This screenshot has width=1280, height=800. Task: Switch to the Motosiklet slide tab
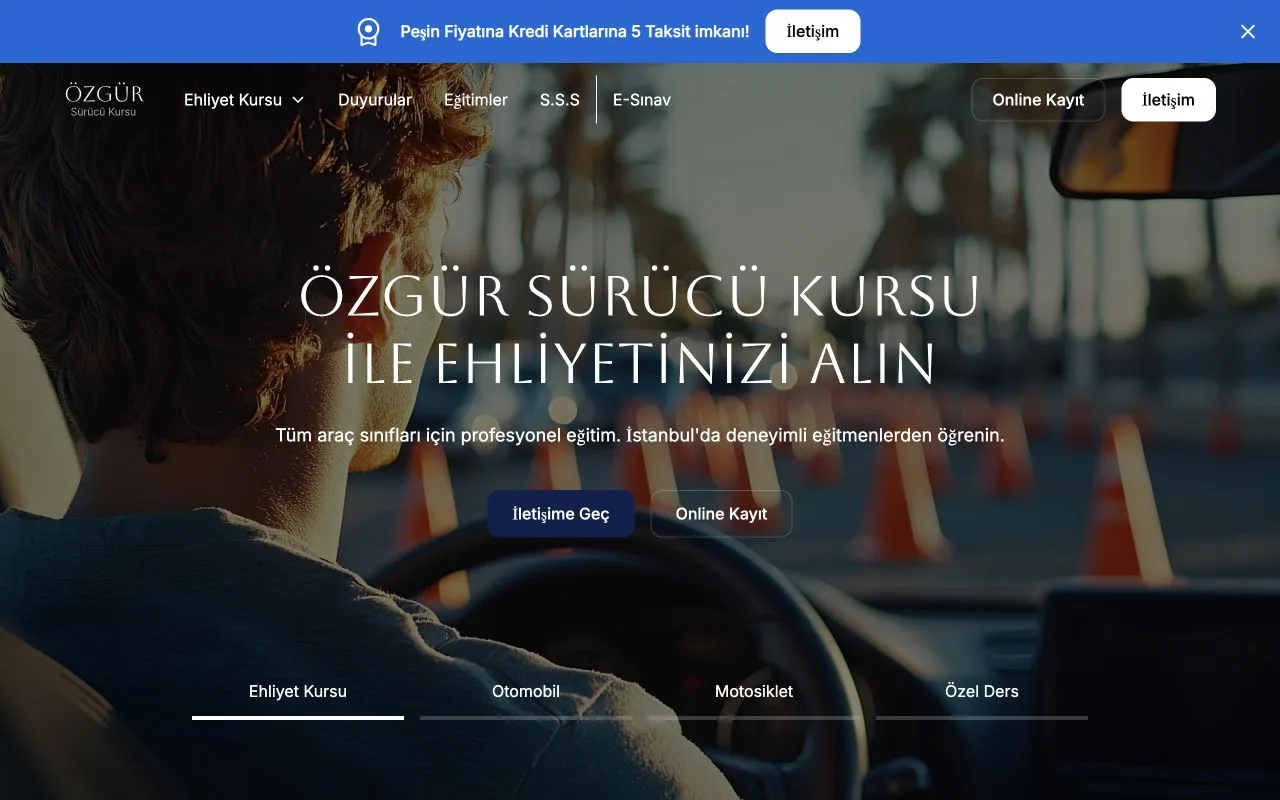[754, 693]
